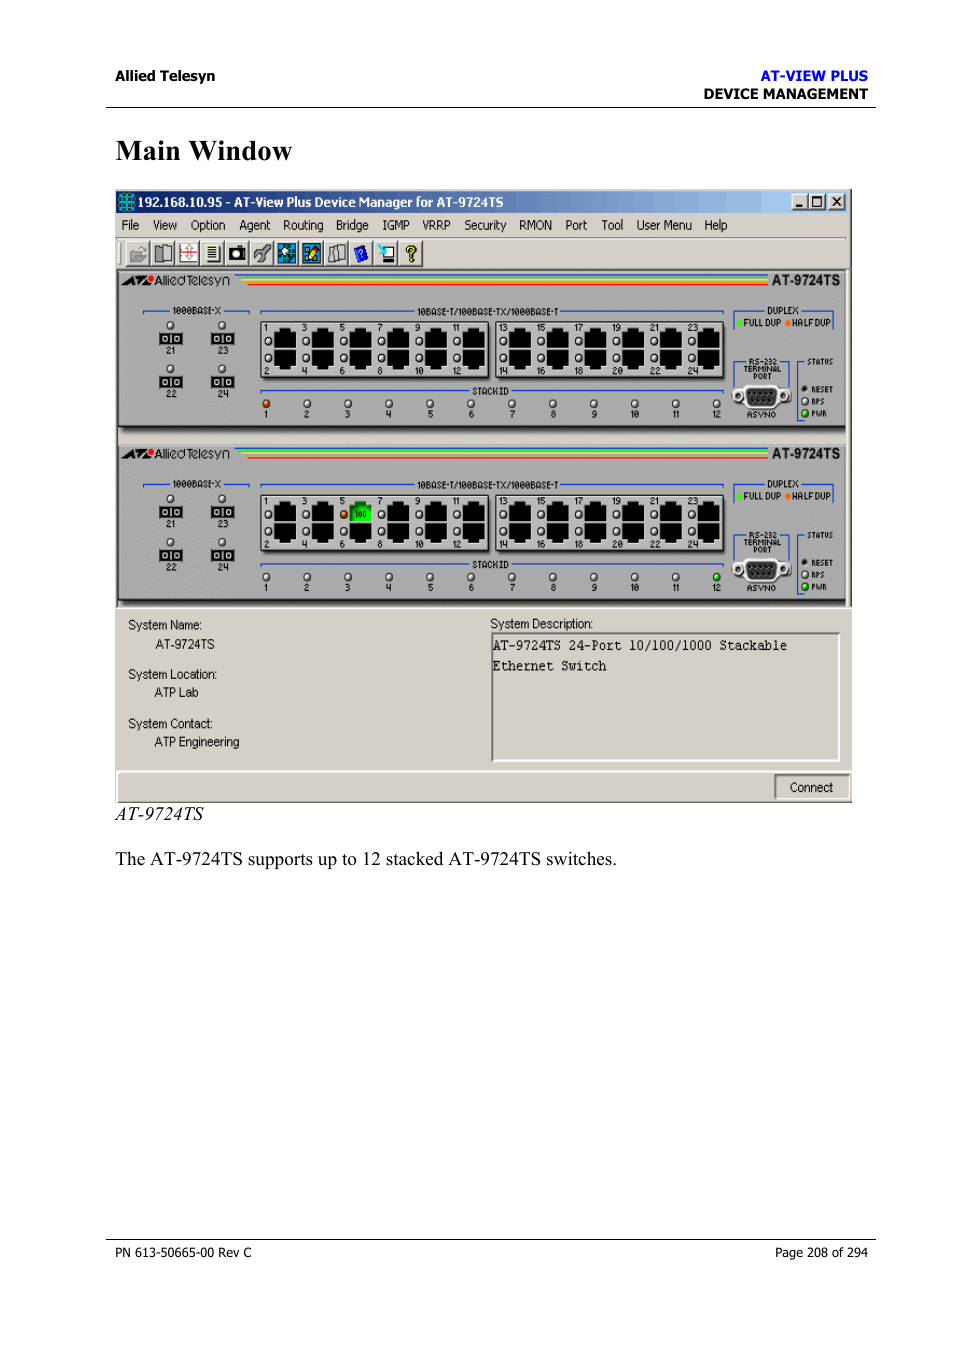Select port 1 on the upper switch
This screenshot has width=954, height=1351.
tap(285, 340)
